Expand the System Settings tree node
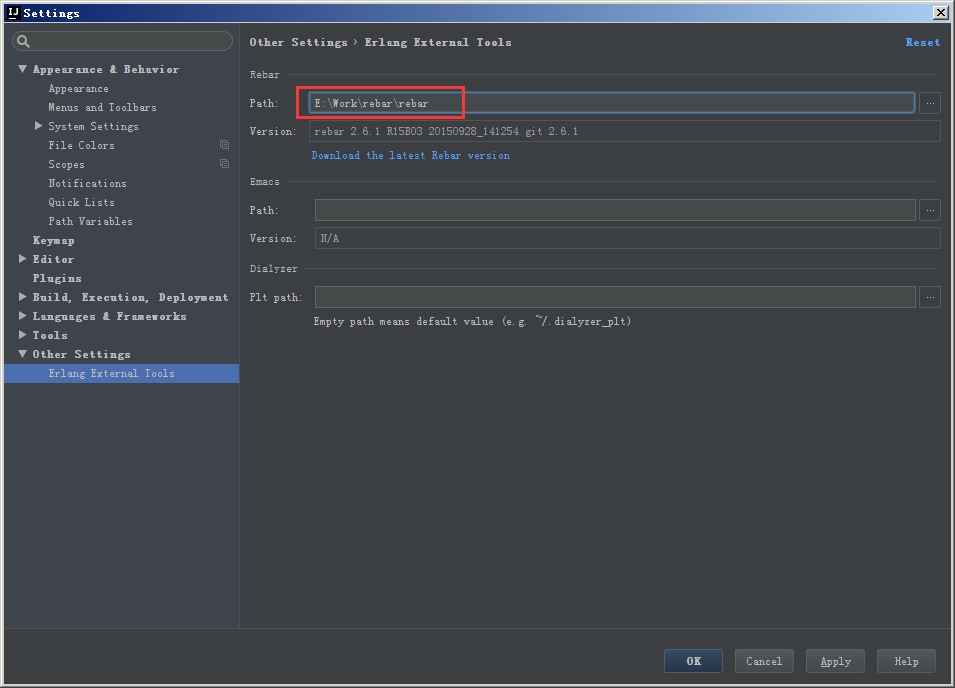This screenshot has height=688, width=955. (x=39, y=125)
